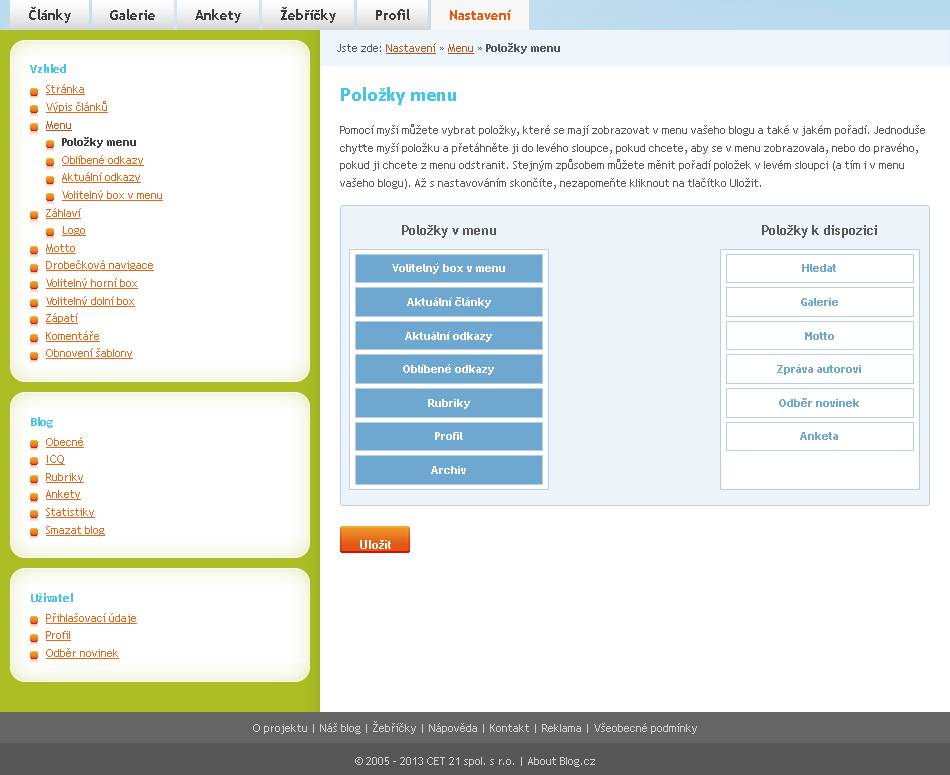Open the Záhlaví sidebar link

pos(63,213)
